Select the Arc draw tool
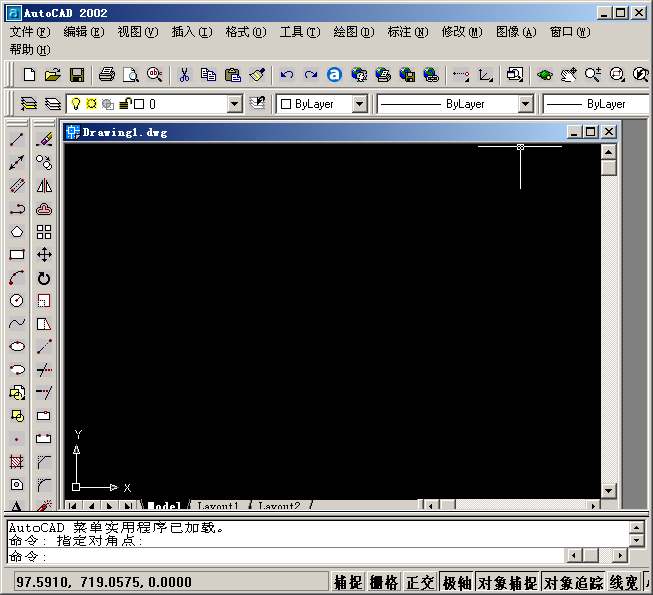 pos(17,278)
